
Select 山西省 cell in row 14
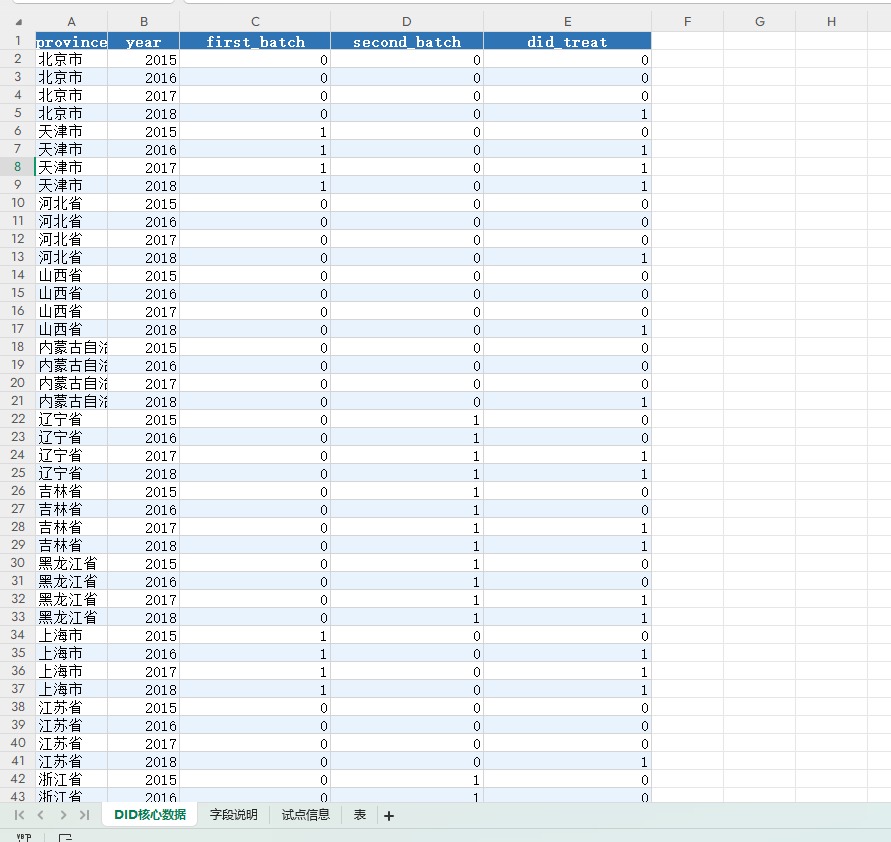(72, 276)
